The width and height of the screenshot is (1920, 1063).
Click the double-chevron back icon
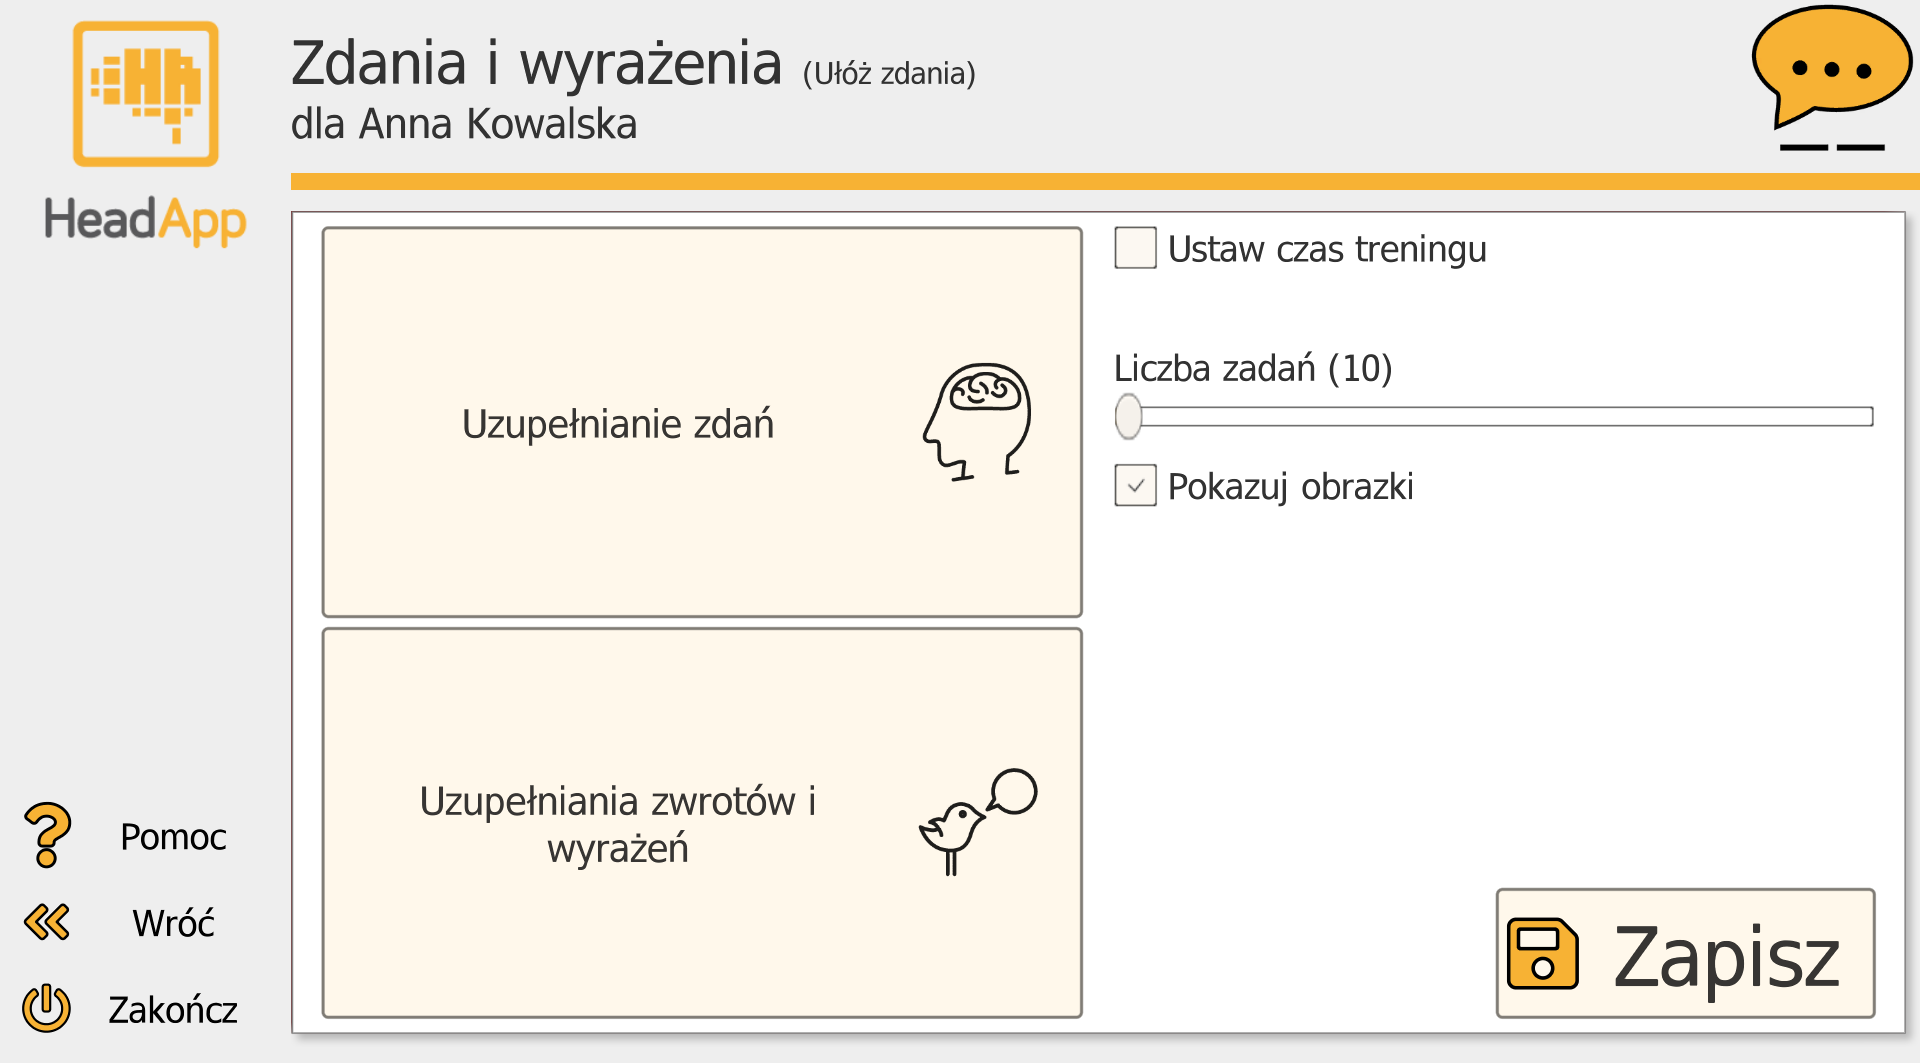coord(46,922)
